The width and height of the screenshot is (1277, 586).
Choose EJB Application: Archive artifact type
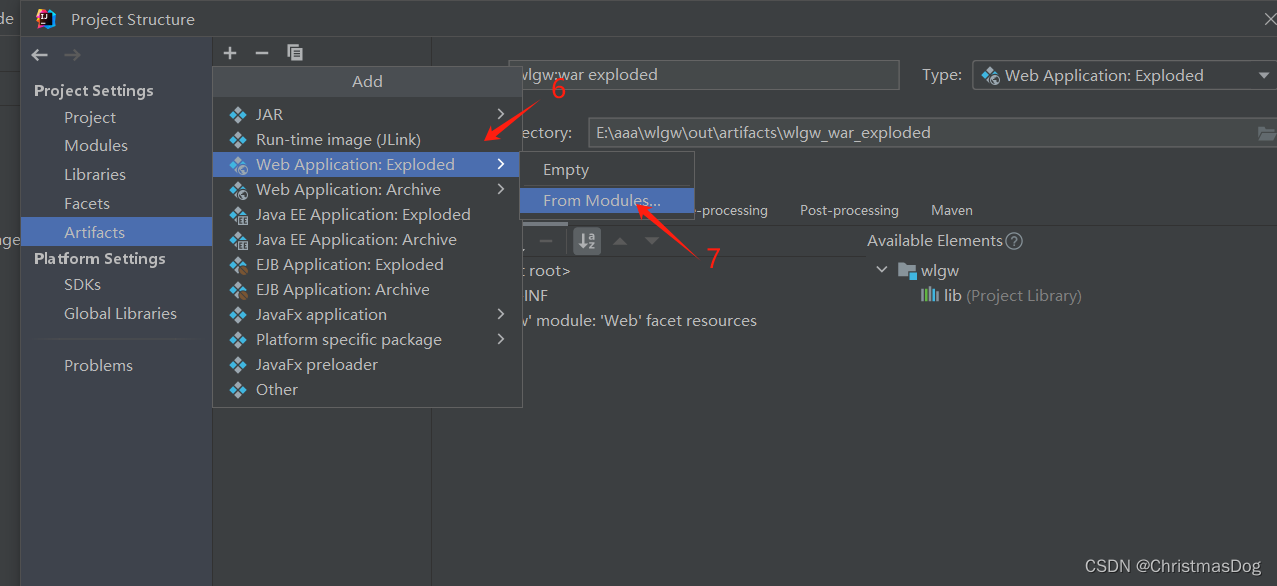click(x=340, y=289)
